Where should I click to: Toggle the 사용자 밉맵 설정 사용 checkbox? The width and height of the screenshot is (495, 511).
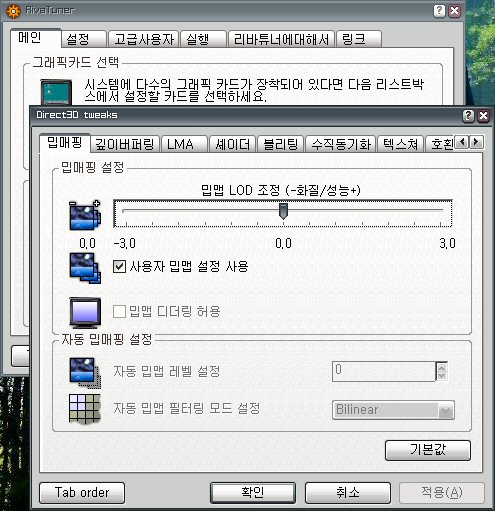119,266
